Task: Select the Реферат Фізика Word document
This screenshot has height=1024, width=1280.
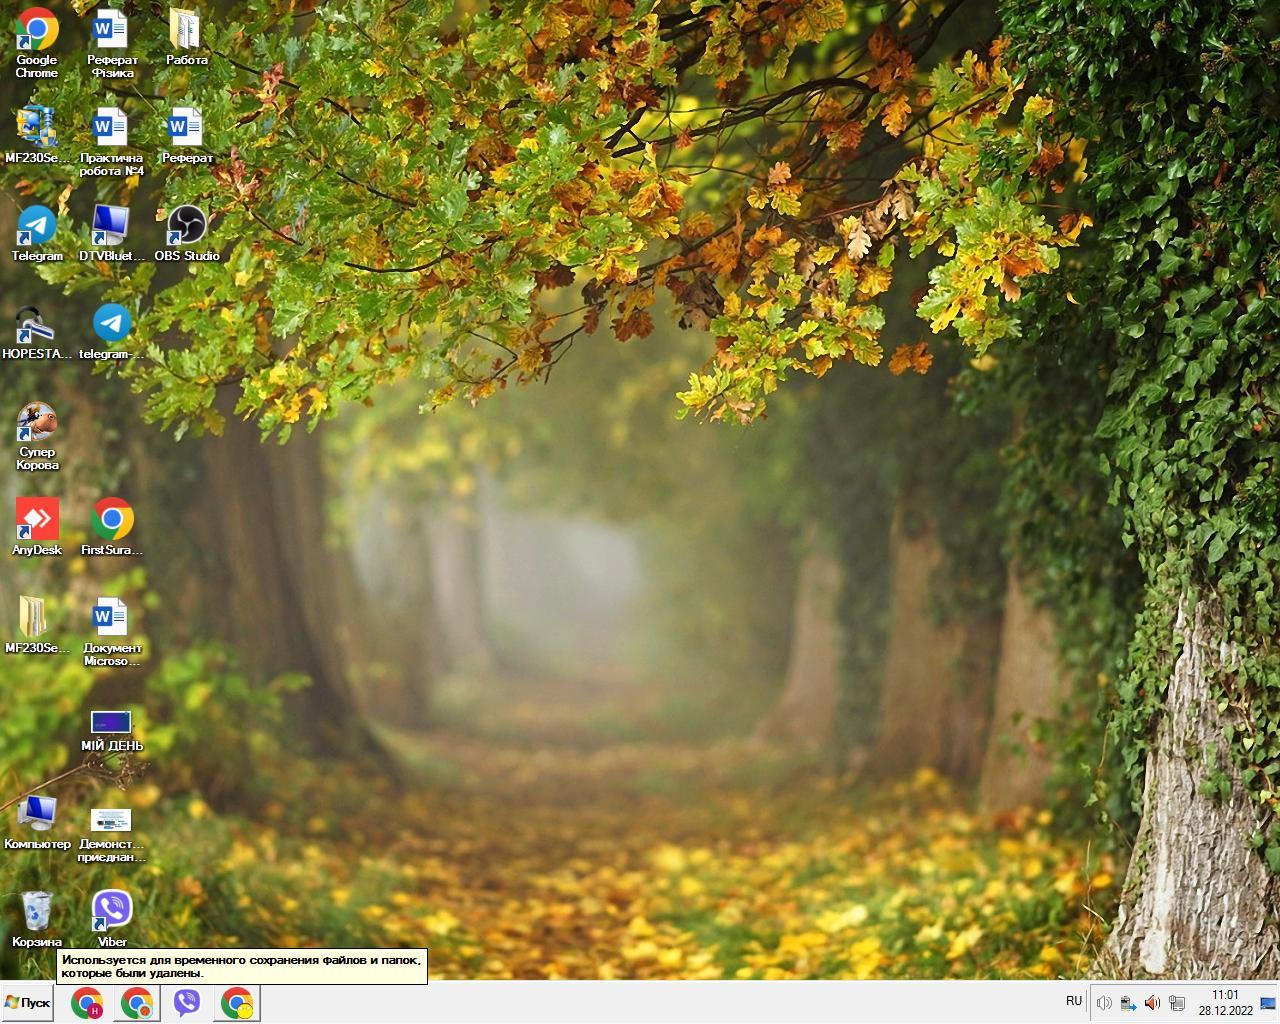Action: [112, 44]
